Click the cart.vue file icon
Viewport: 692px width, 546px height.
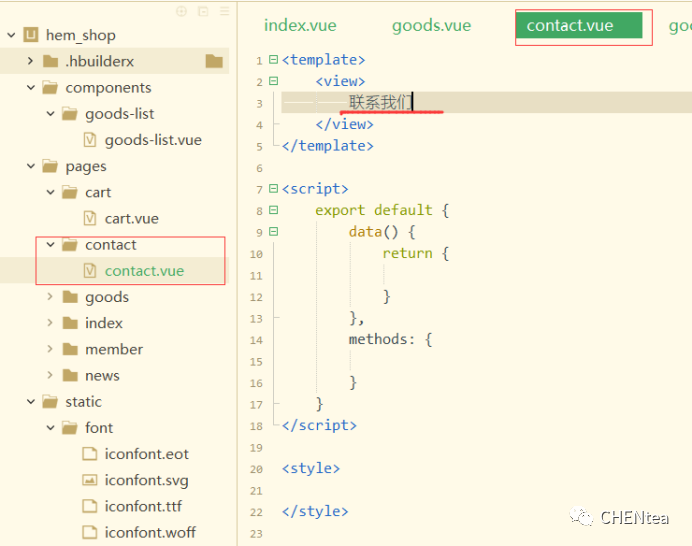pos(90,218)
